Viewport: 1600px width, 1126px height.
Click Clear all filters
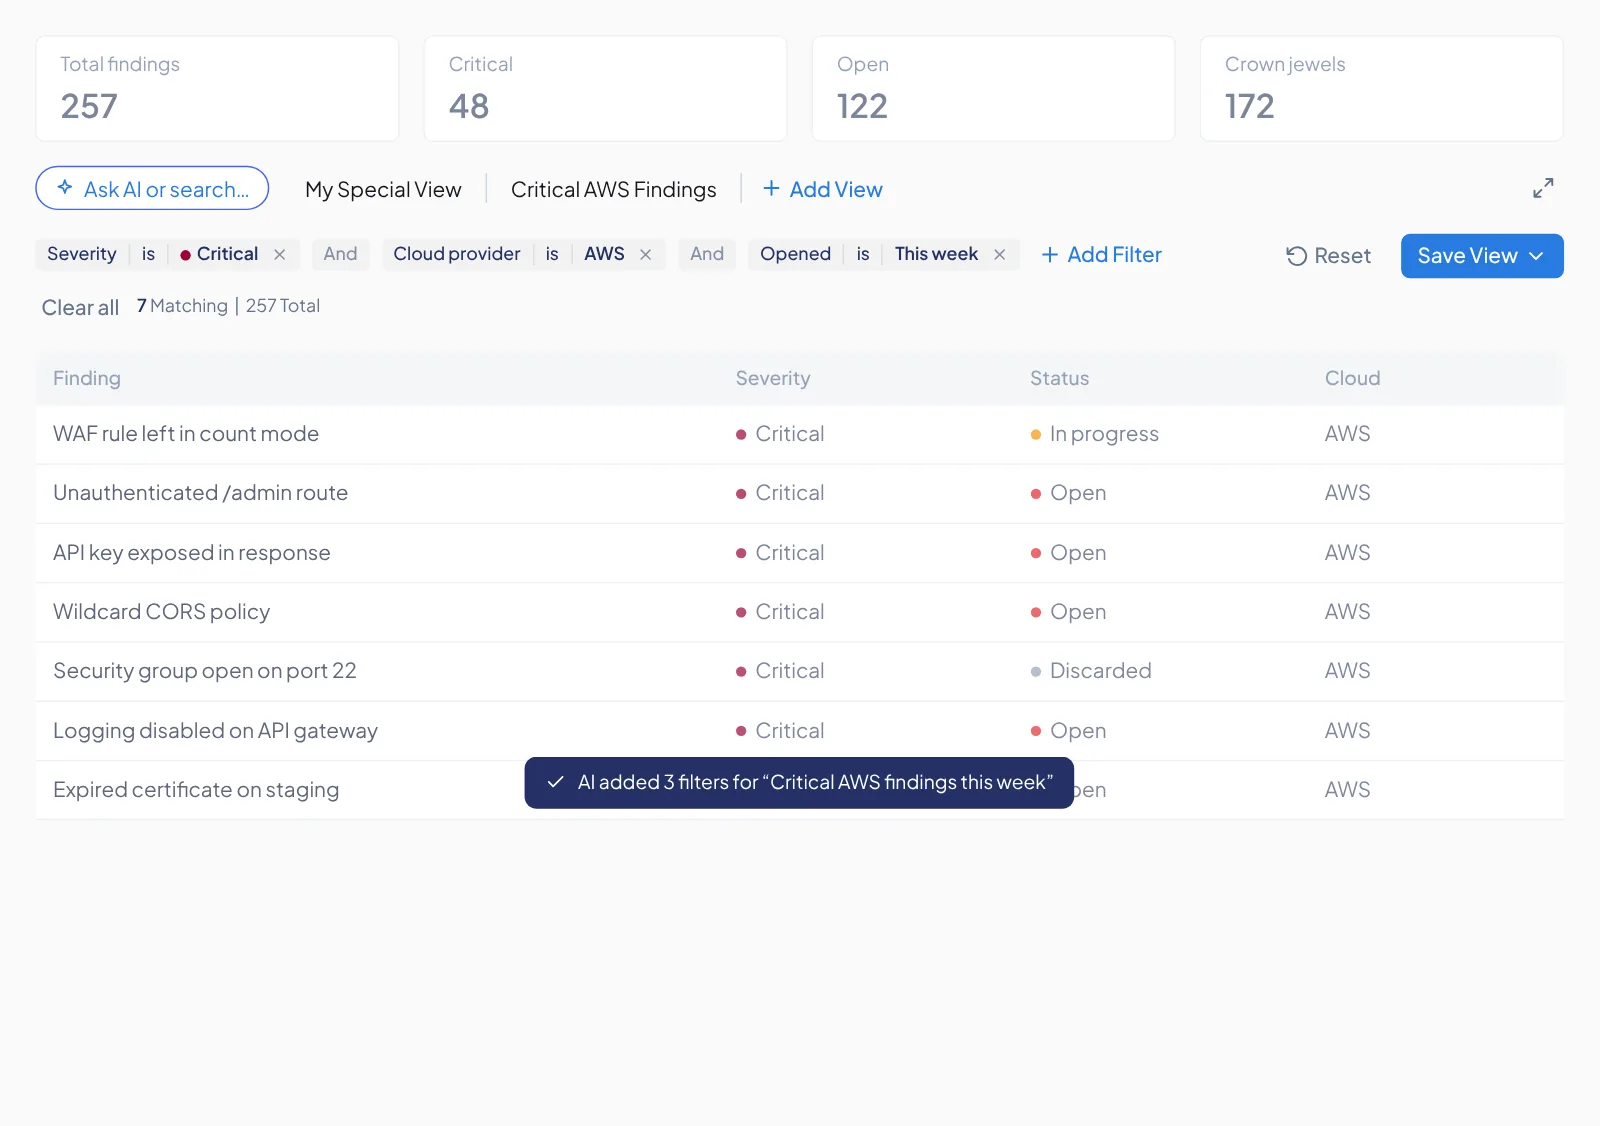[x=80, y=307]
